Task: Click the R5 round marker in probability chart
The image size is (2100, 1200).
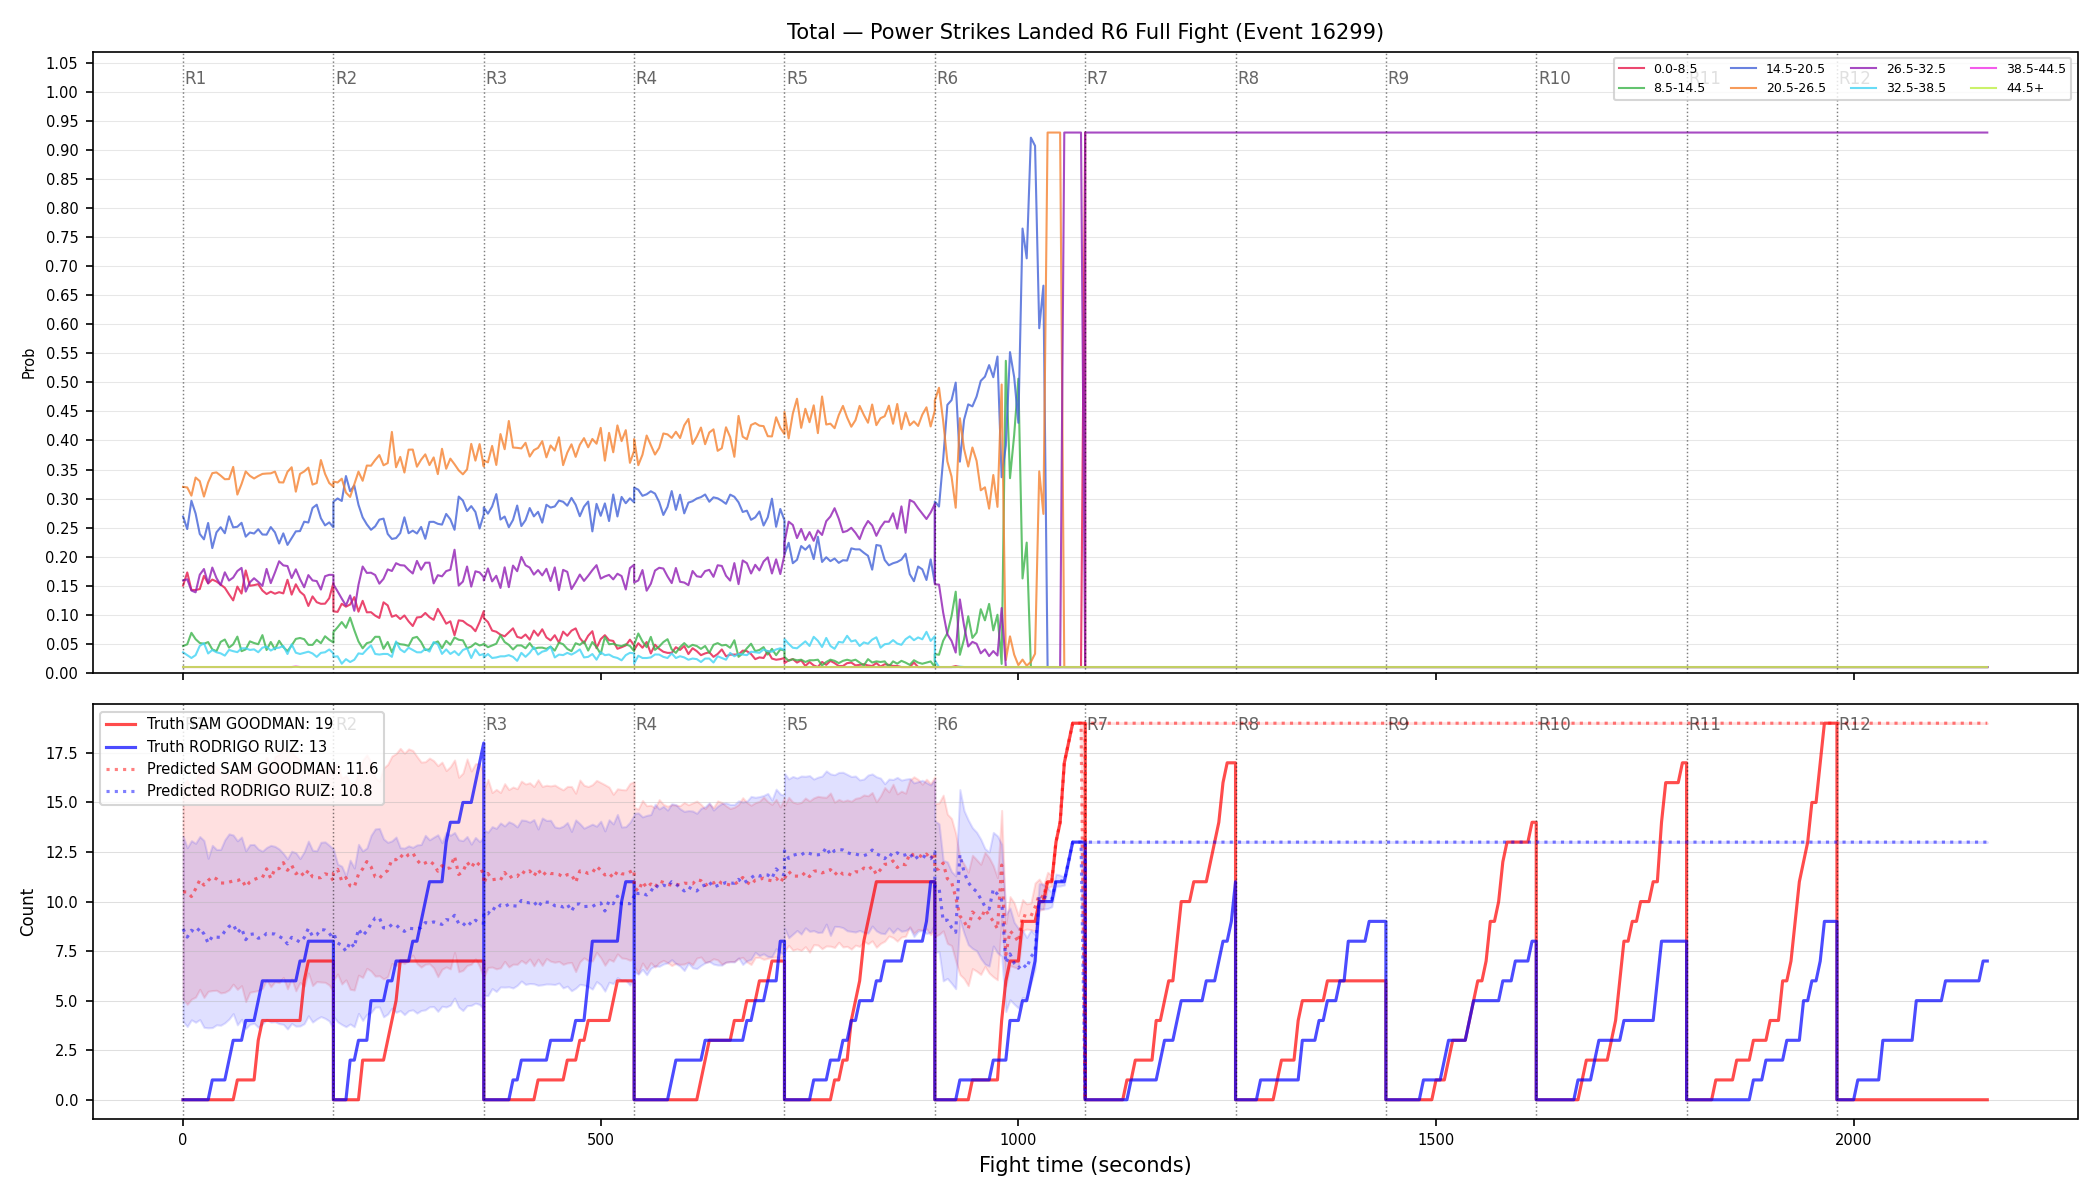Action: point(797,78)
